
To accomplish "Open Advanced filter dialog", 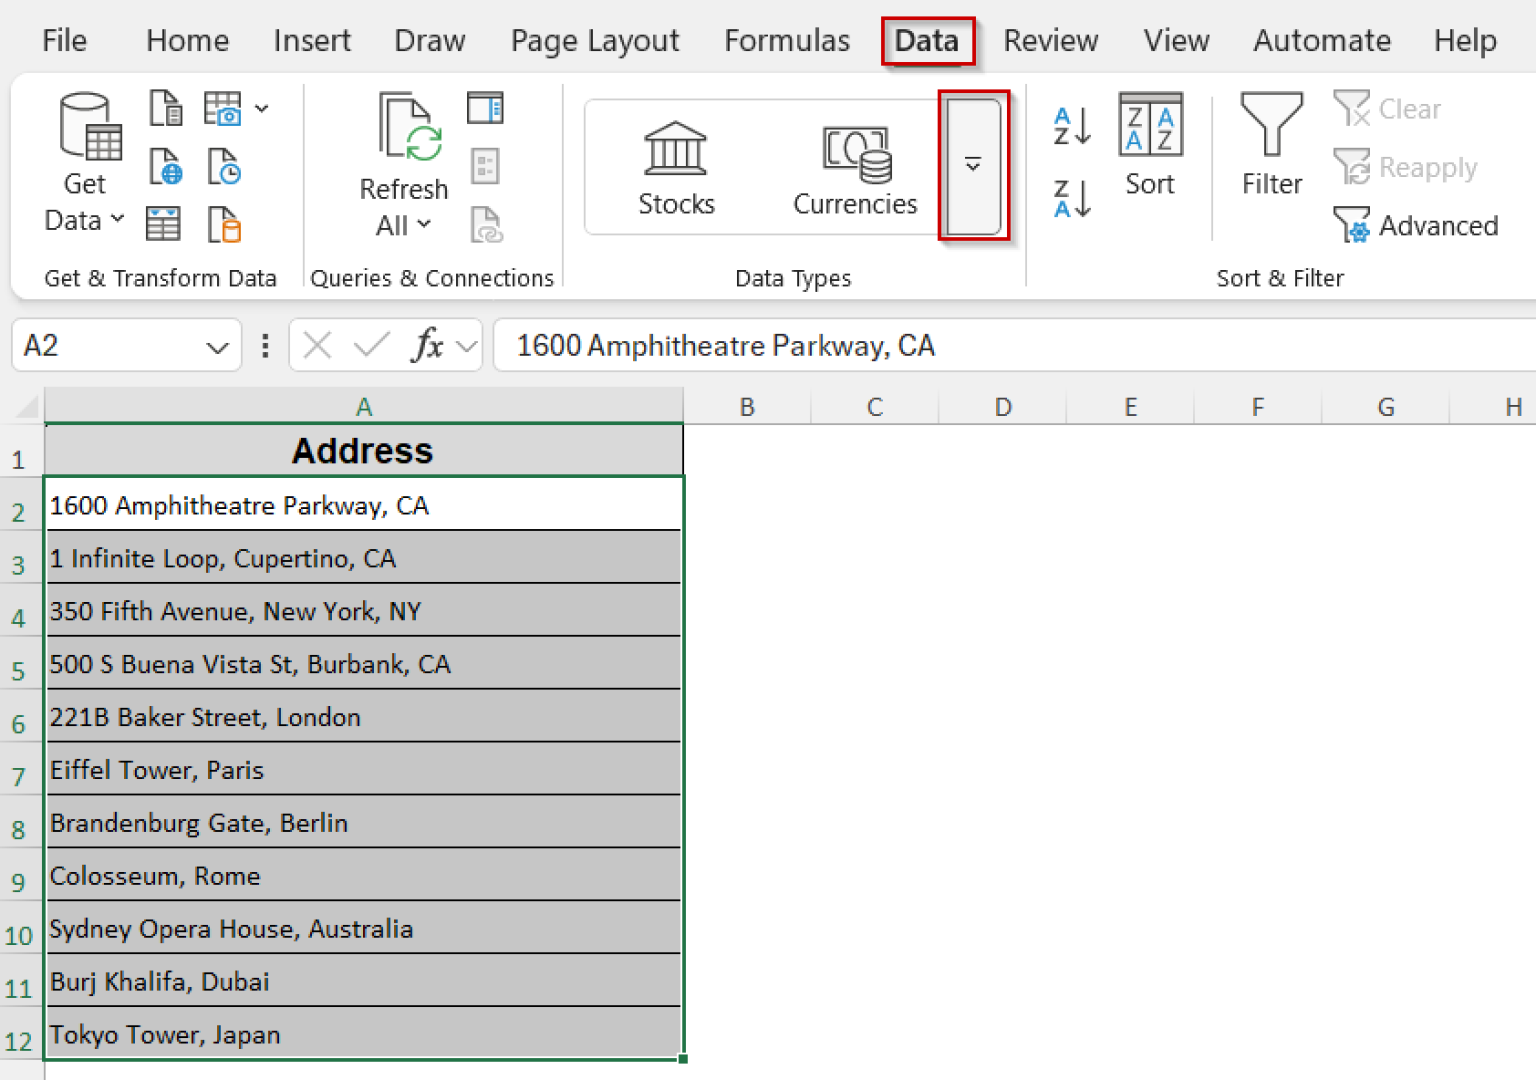I will 1416,226.
